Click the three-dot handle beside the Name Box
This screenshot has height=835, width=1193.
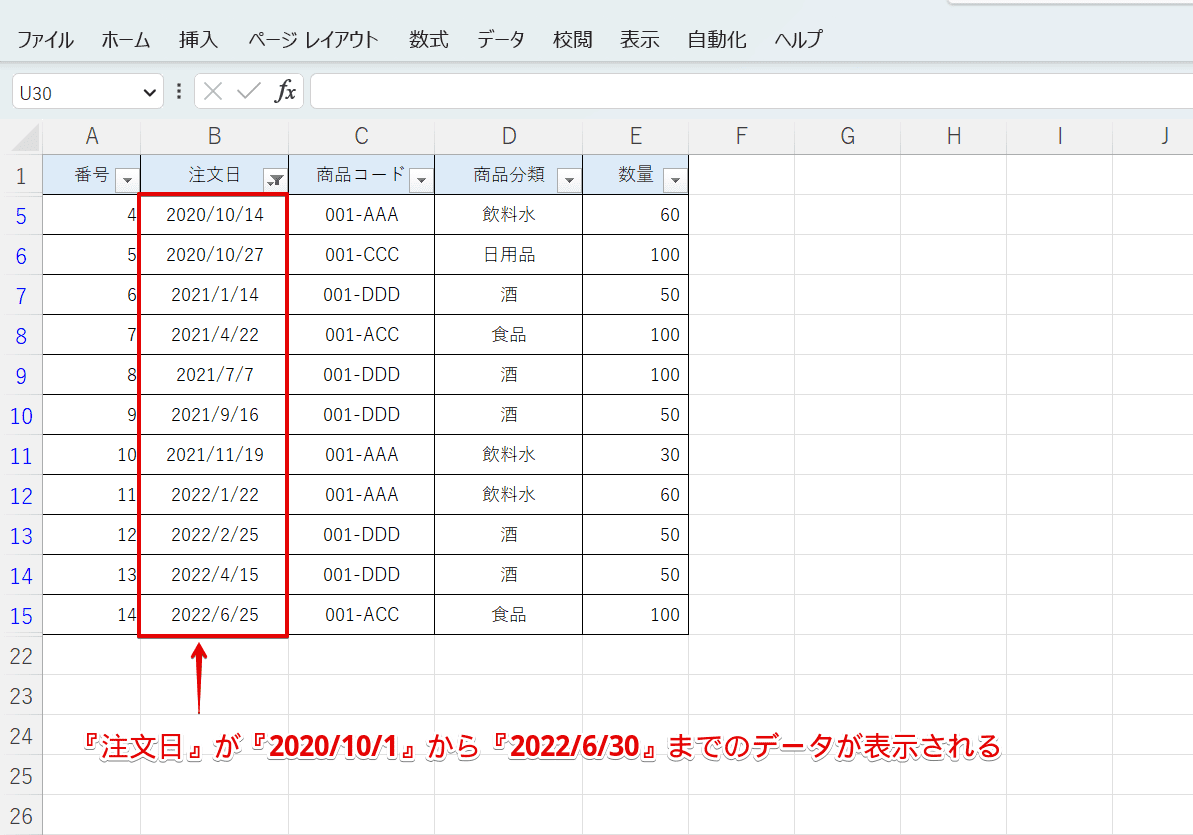[179, 92]
